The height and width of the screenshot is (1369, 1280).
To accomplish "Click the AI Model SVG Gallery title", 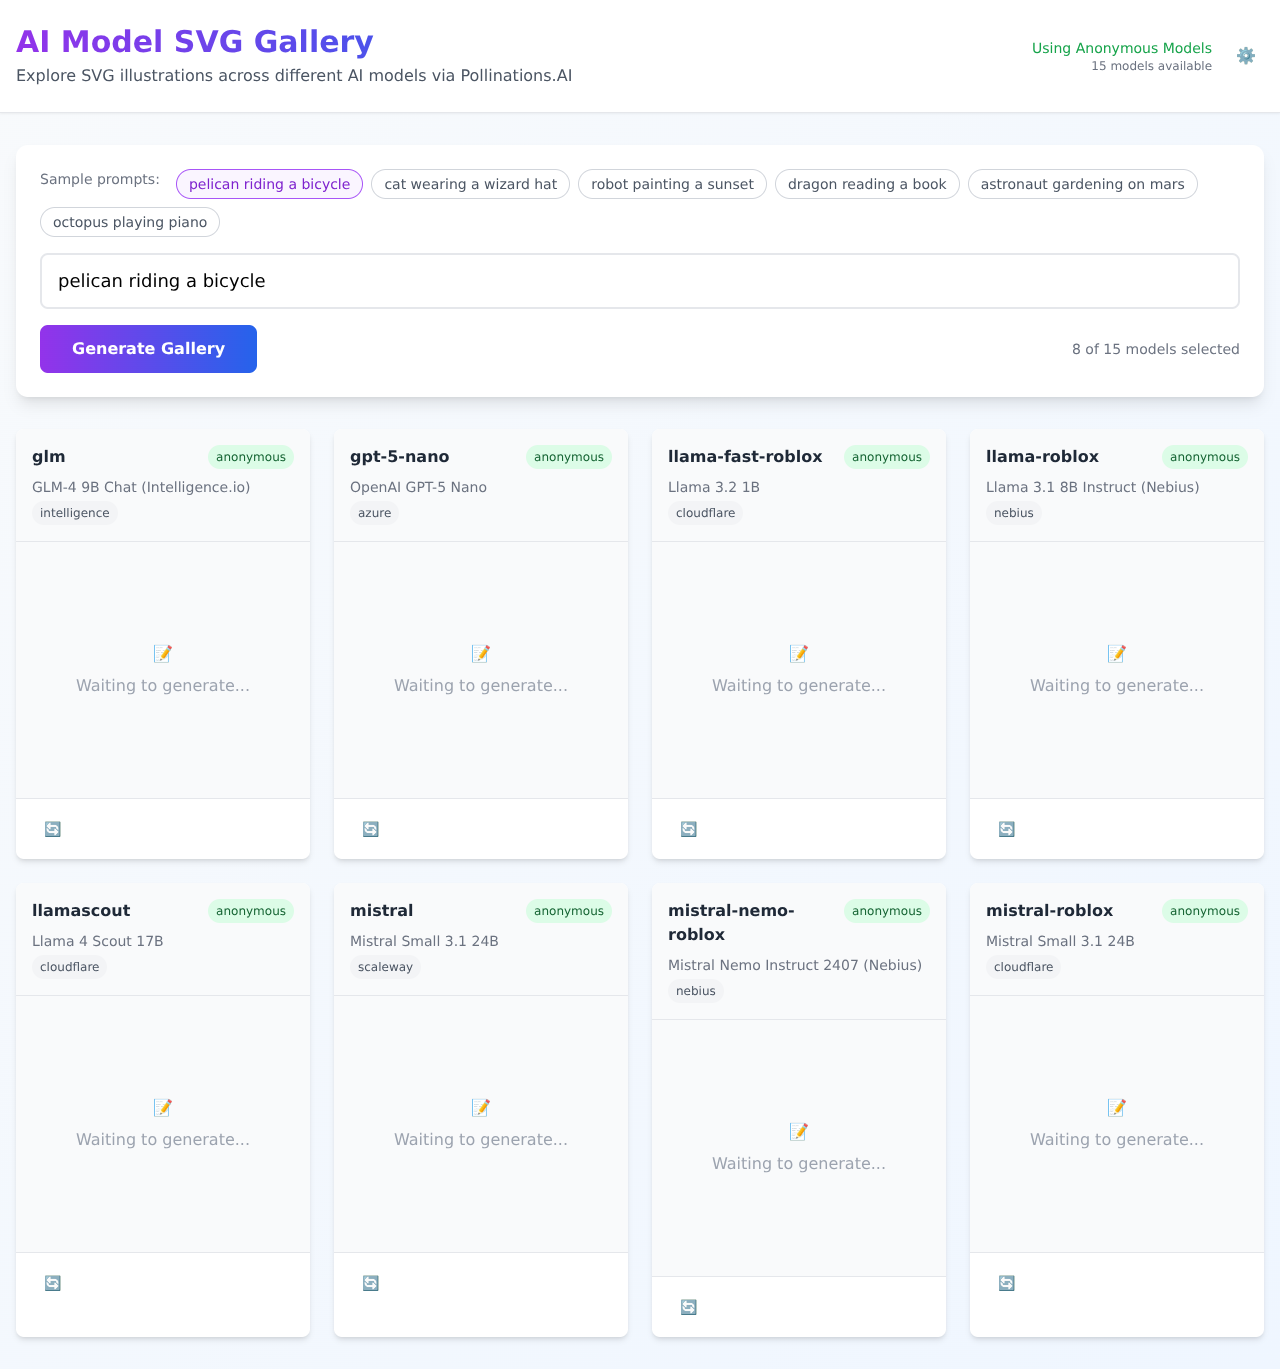I will coord(195,42).
